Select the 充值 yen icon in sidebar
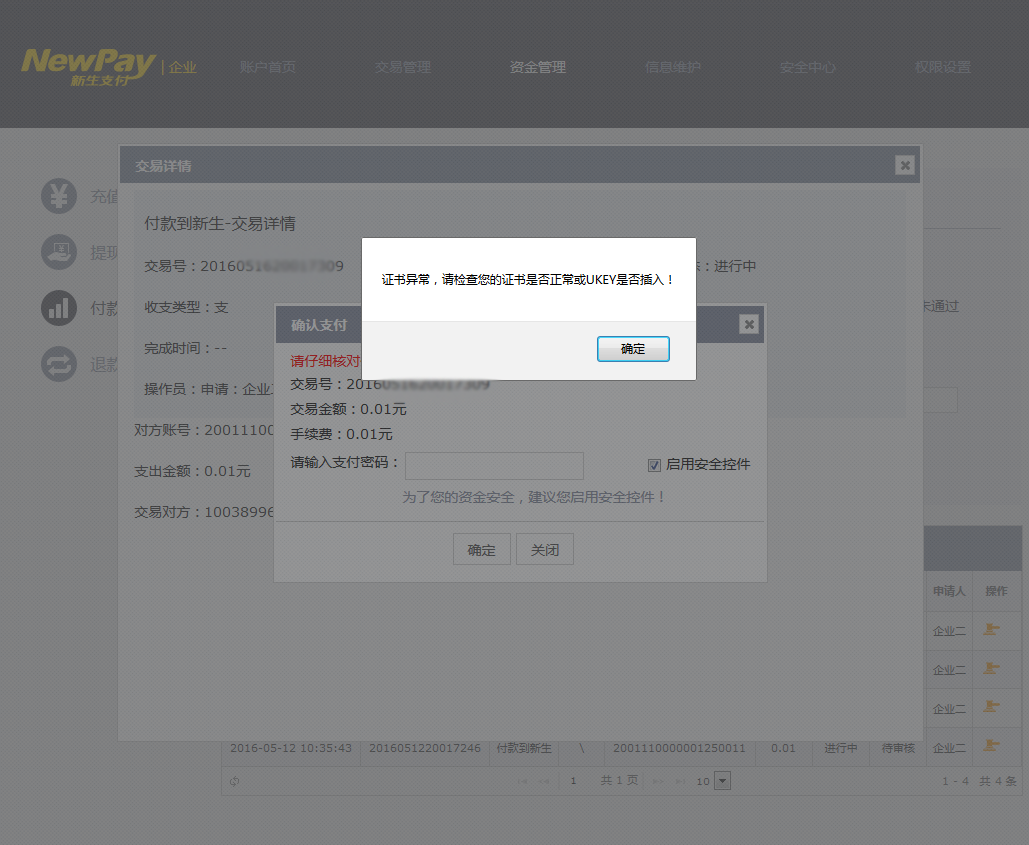The height and width of the screenshot is (845, 1029). pos(59,196)
